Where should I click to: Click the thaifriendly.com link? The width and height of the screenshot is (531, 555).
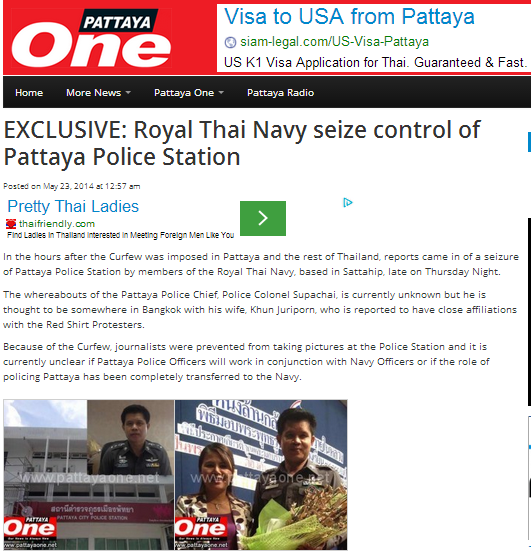[57, 224]
